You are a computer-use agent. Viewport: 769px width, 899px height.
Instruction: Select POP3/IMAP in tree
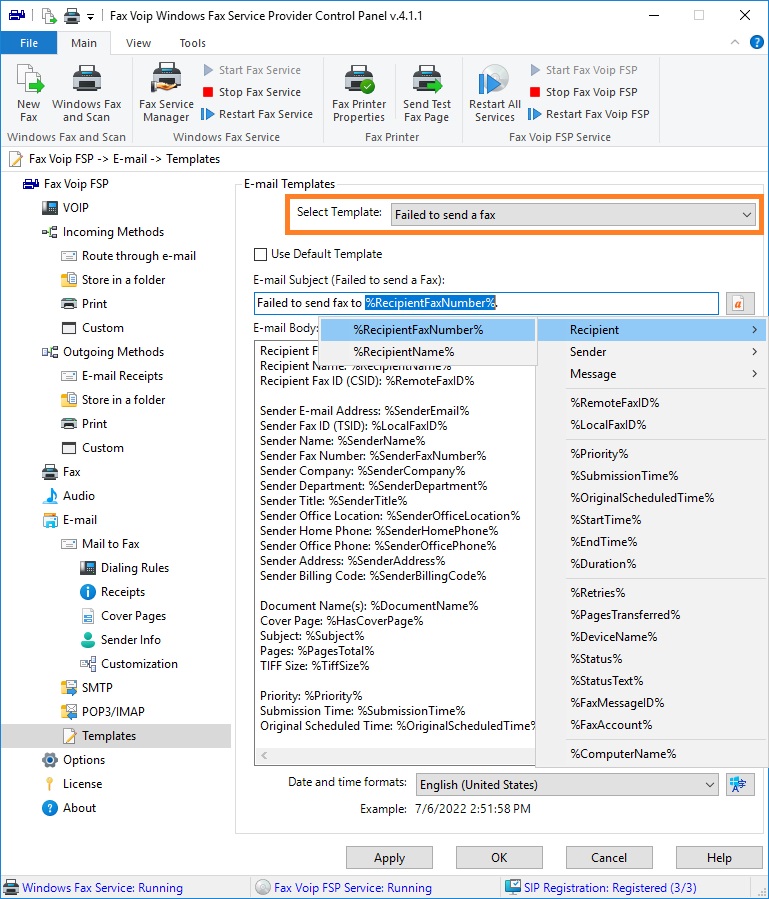coord(113,712)
